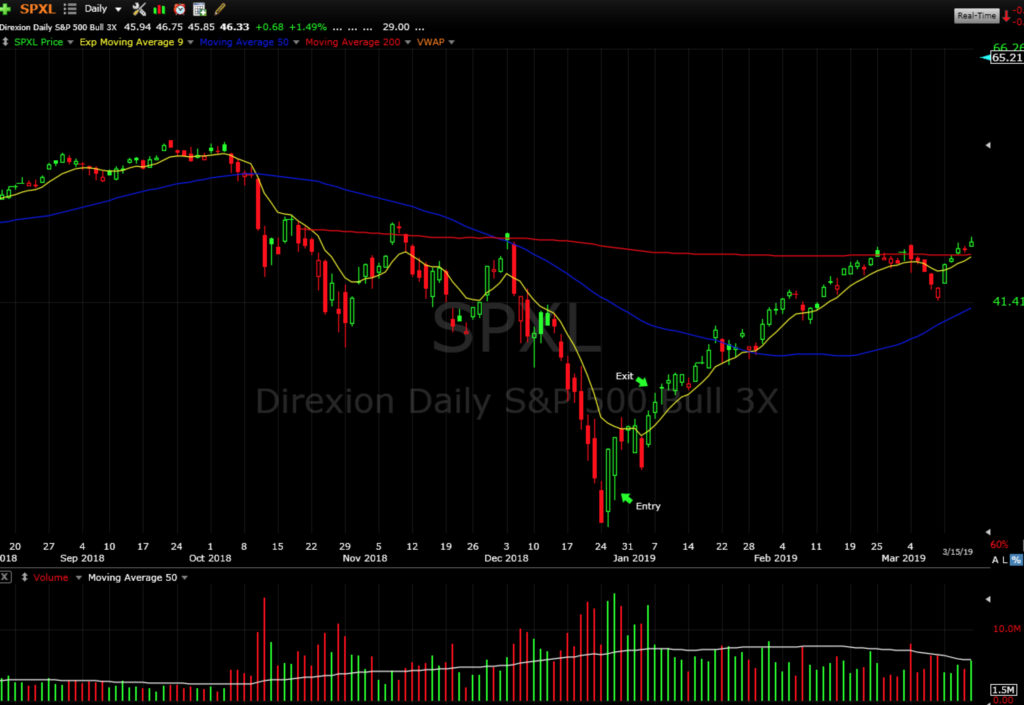Click the 60% red axis label
The image size is (1024, 705).
point(999,544)
